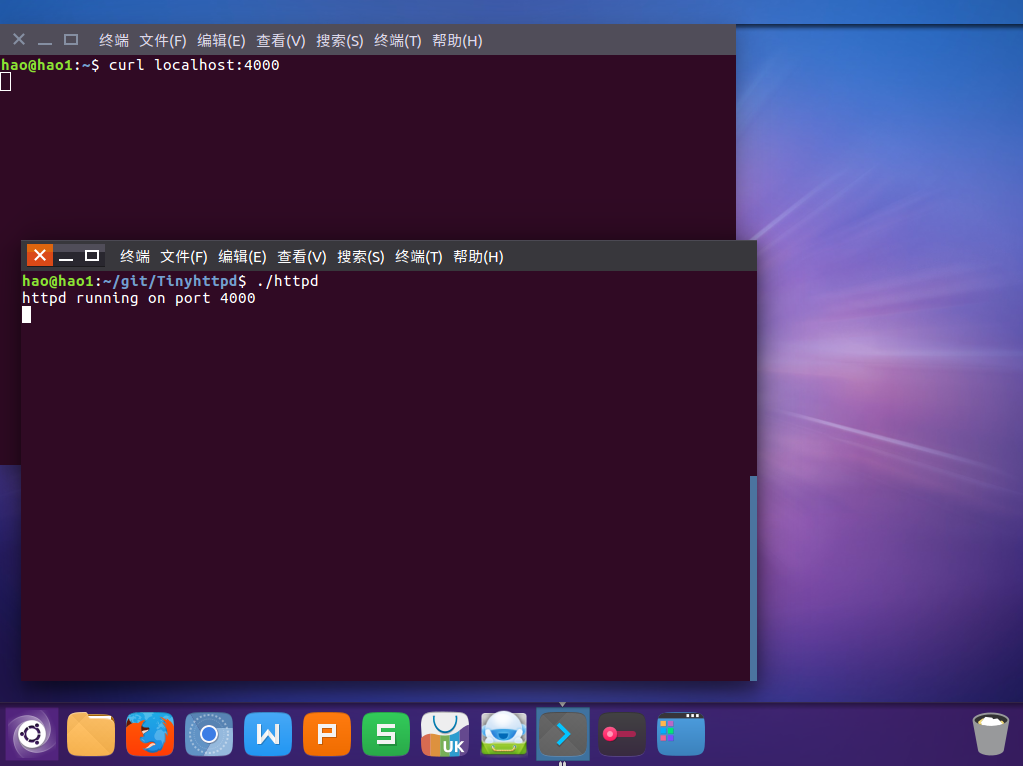This screenshot has width=1023, height=766.
Task: Click the blinking cursor after httpd output
Action: click(27, 314)
